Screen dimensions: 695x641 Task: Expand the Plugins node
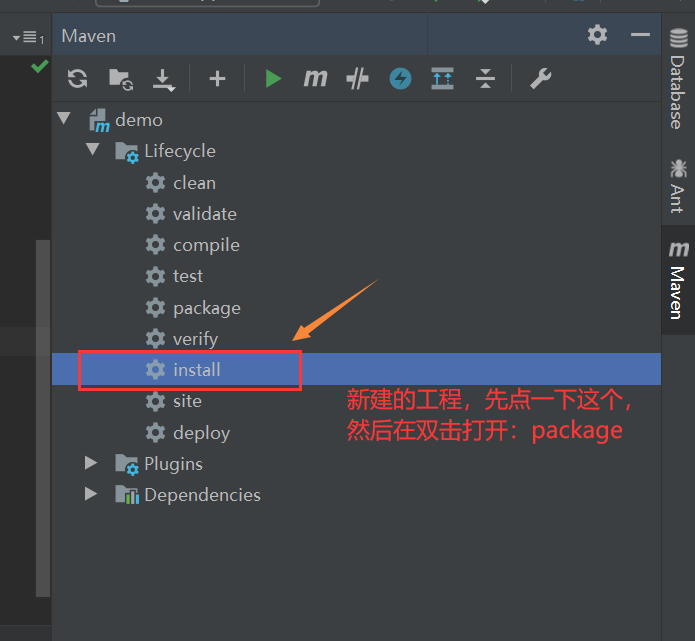pyautogui.click(x=91, y=463)
